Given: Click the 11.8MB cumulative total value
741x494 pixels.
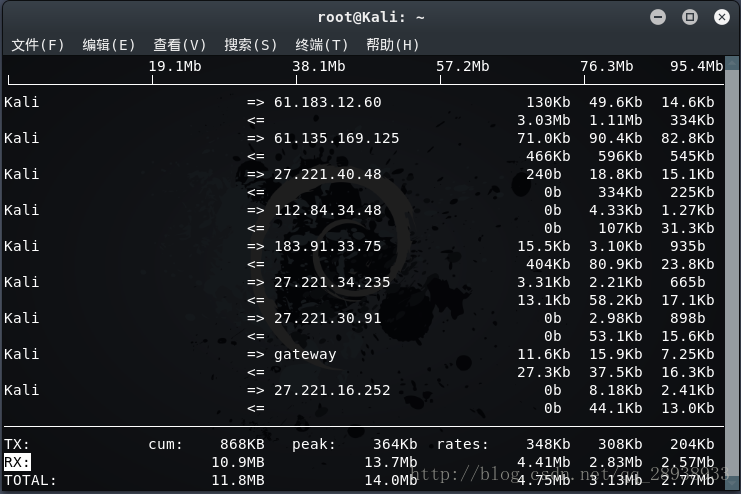Looking at the screenshot, I should point(238,480).
